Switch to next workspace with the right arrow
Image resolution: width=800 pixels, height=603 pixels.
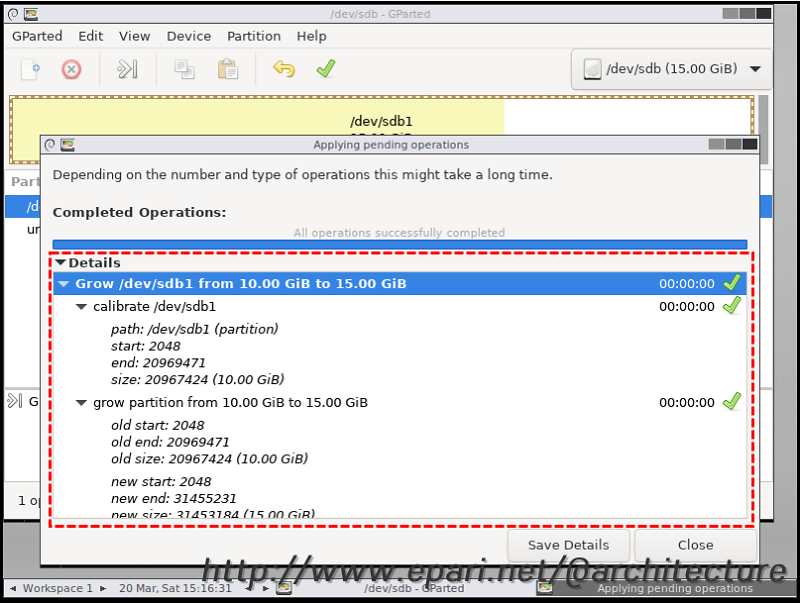tap(103, 588)
